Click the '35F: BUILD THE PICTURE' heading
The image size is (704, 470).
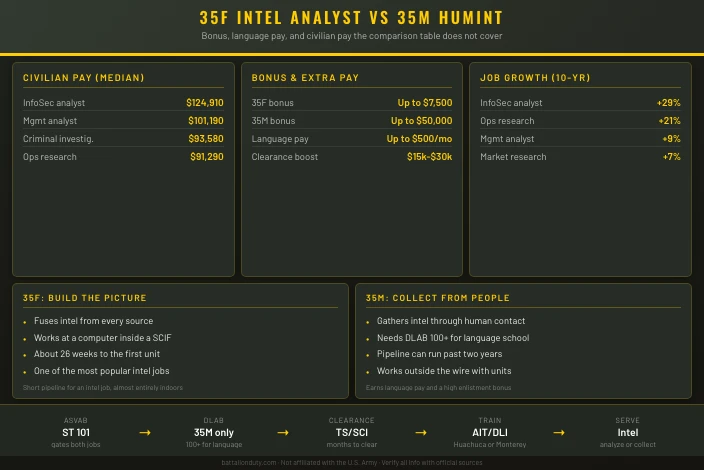coord(84,298)
